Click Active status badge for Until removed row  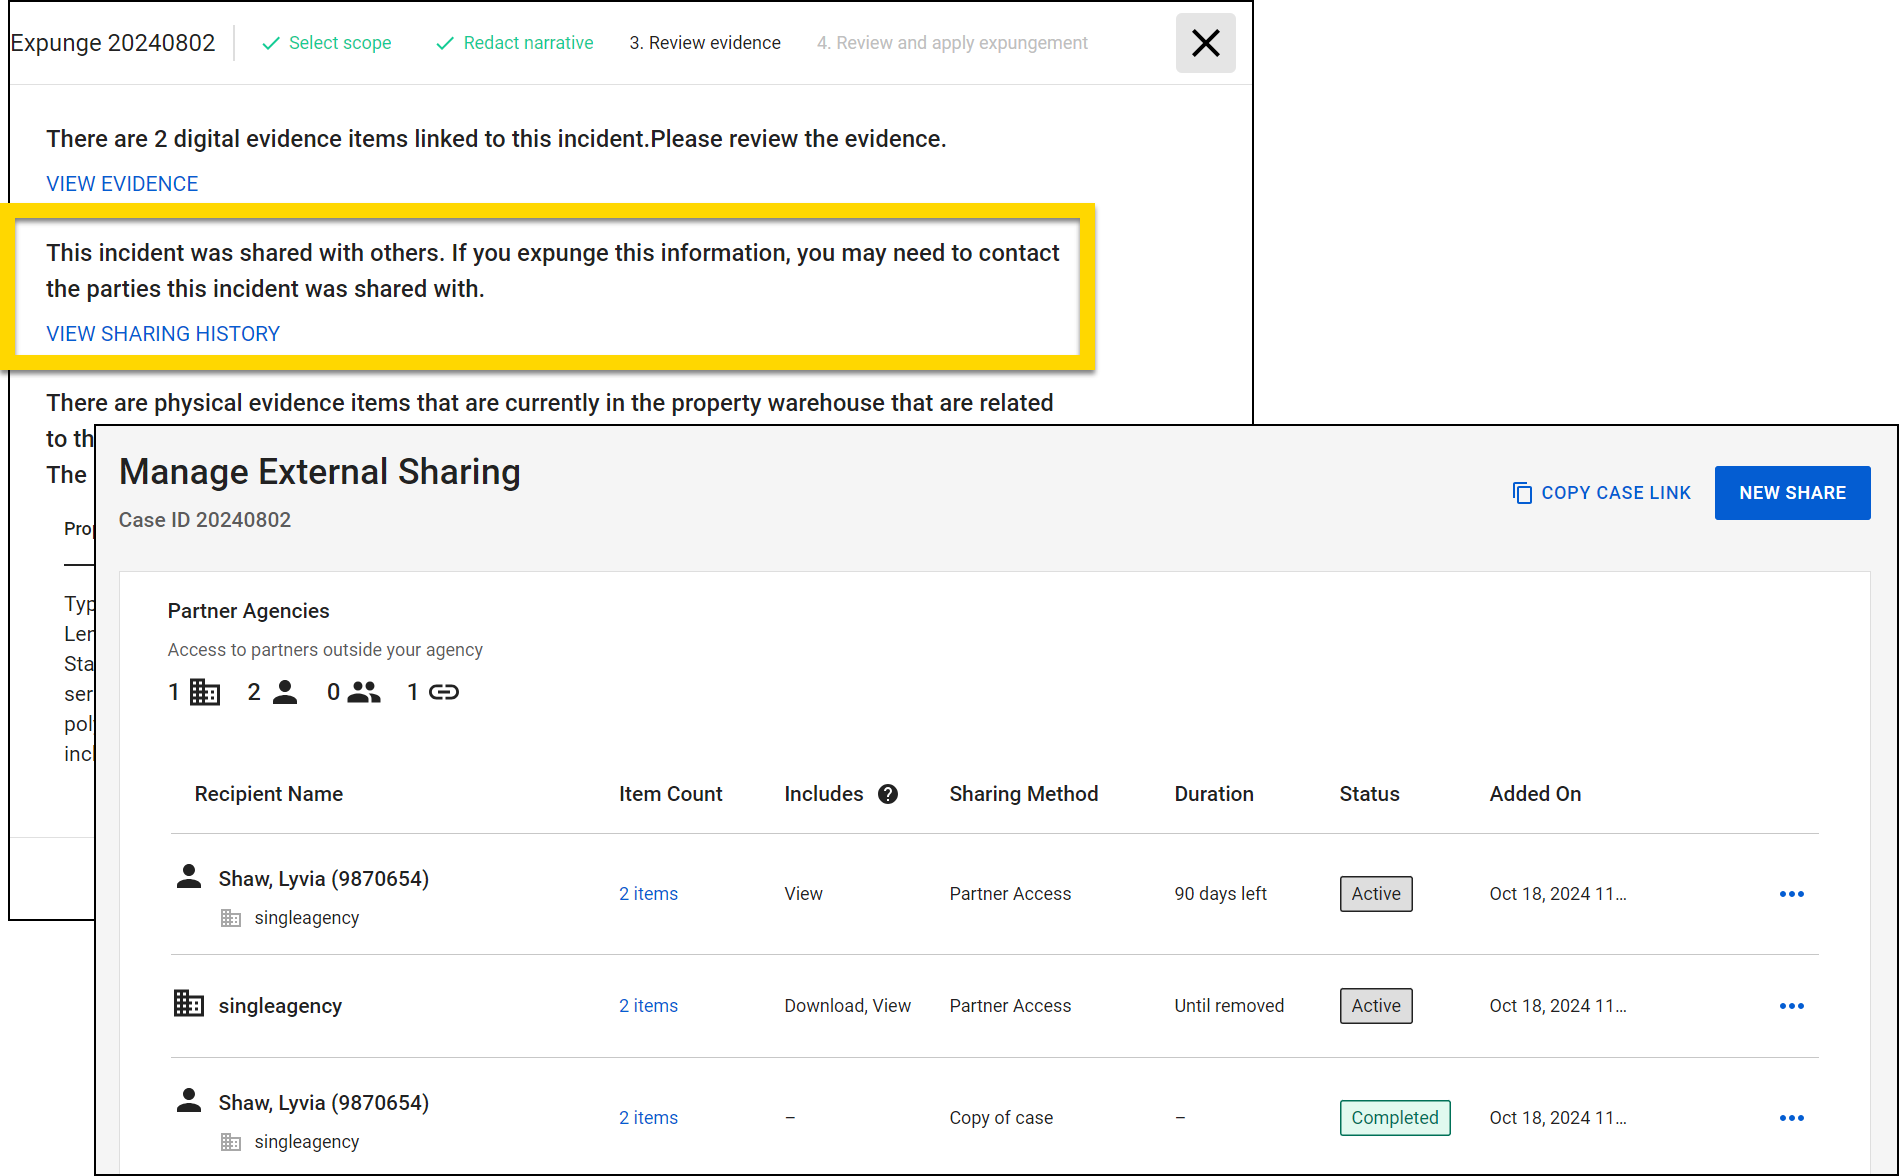1376,1006
